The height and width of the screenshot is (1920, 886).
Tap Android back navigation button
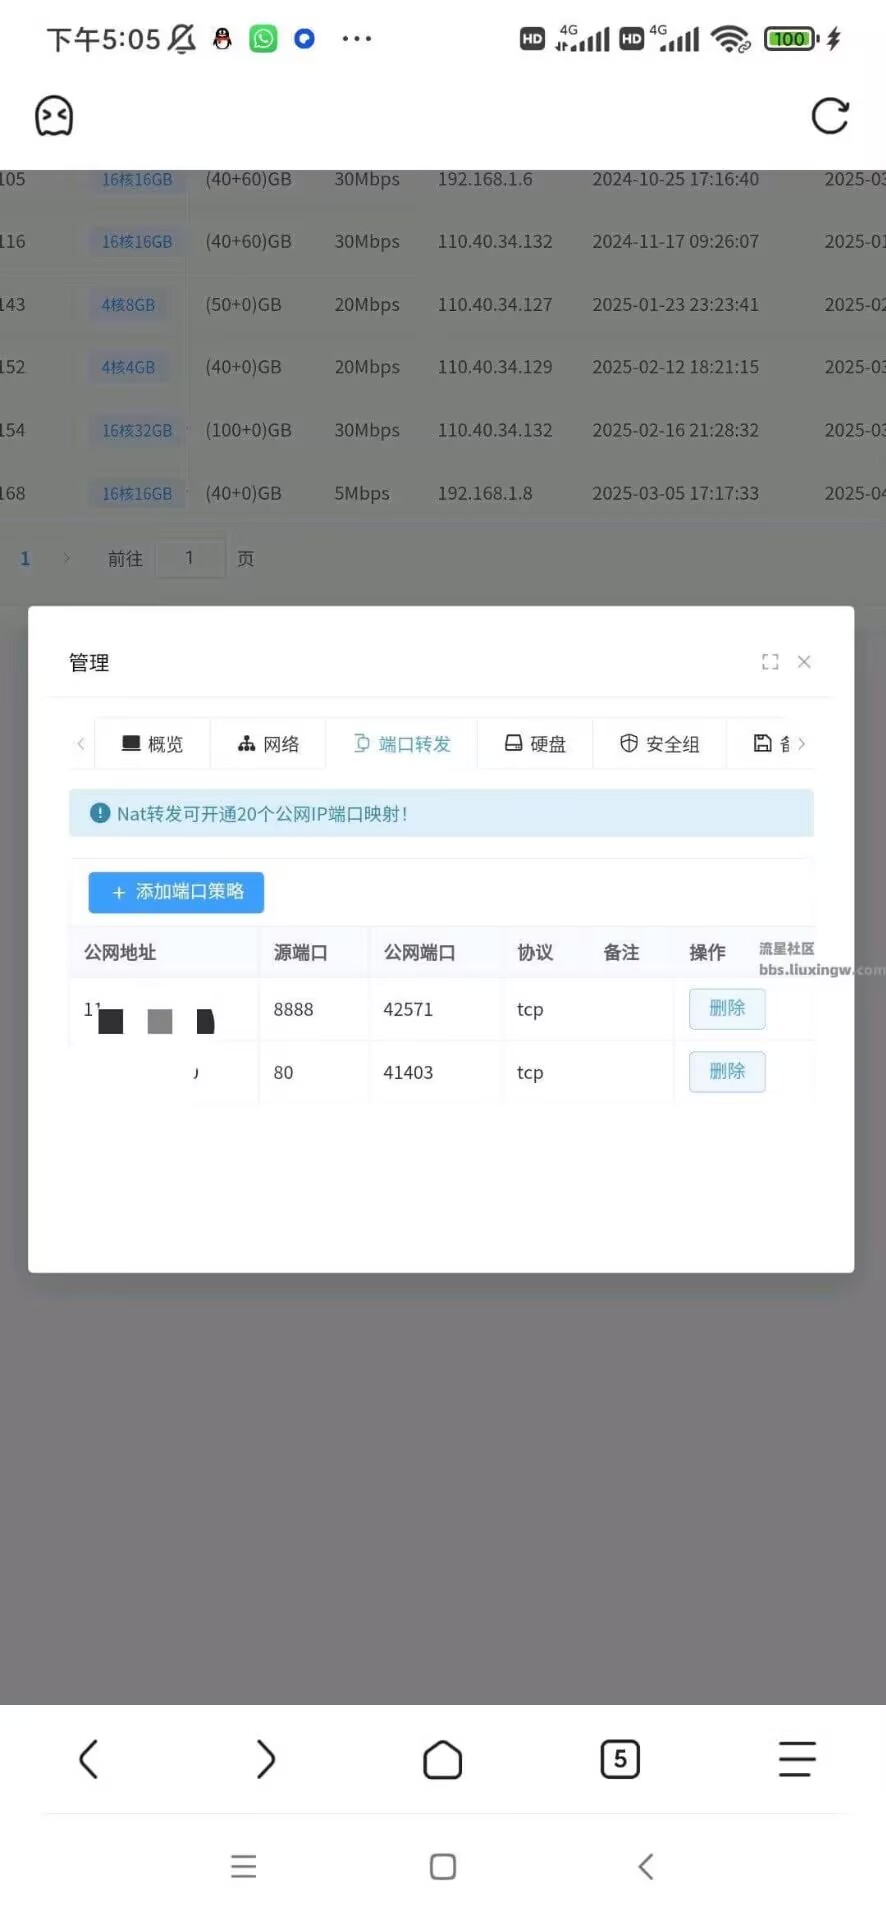coord(646,1866)
